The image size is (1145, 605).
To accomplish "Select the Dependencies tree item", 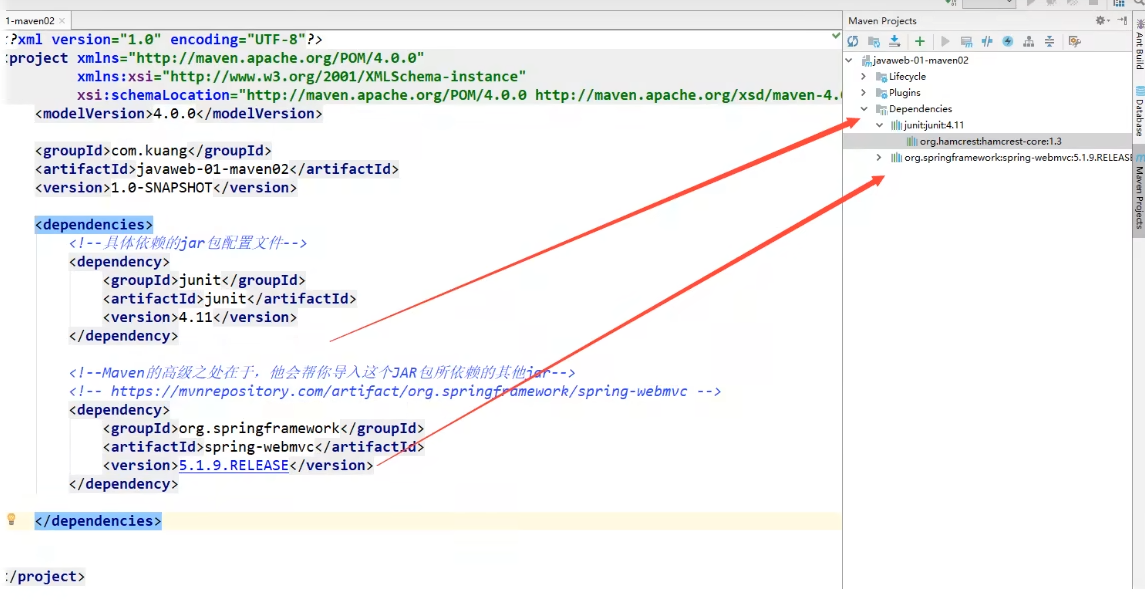I will coord(920,109).
